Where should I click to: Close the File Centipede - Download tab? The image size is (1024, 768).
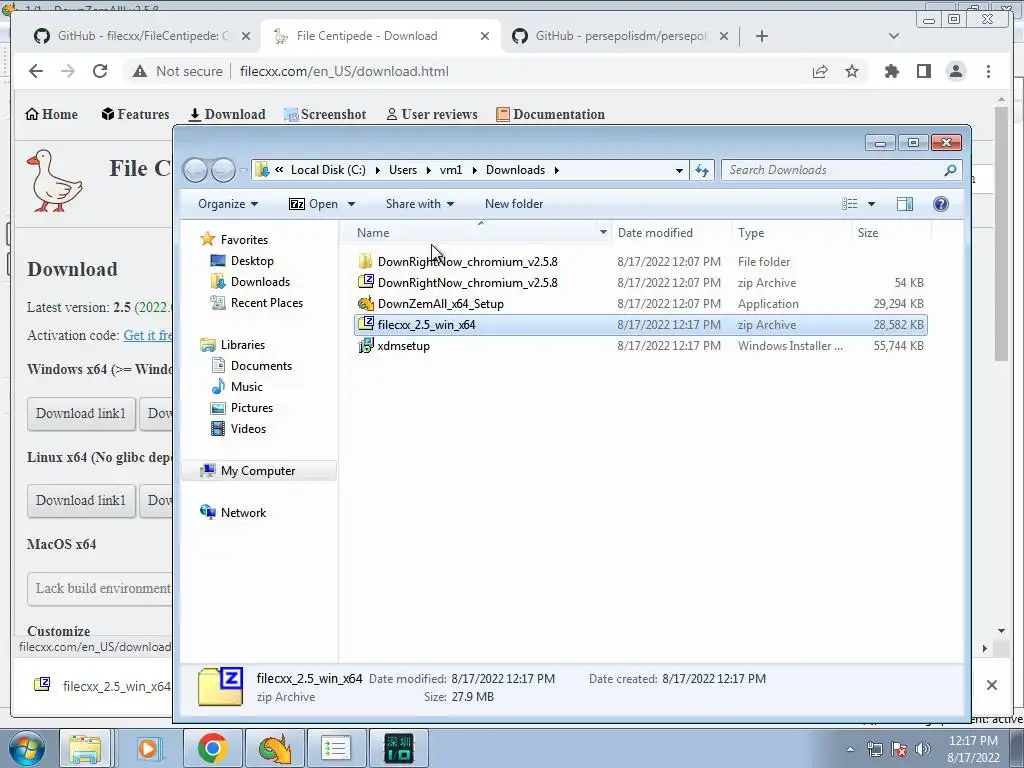coord(485,36)
